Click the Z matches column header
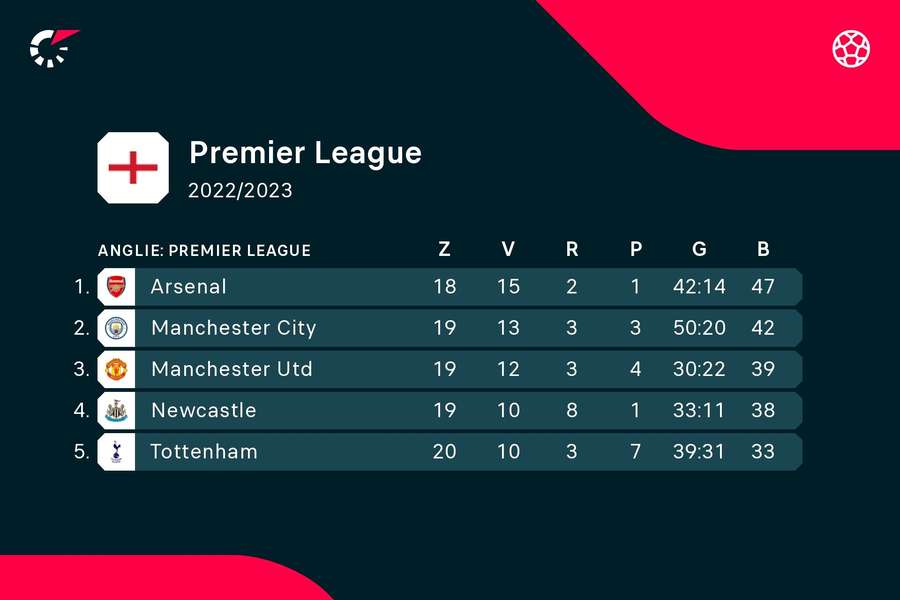900x600 pixels. (x=444, y=250)
